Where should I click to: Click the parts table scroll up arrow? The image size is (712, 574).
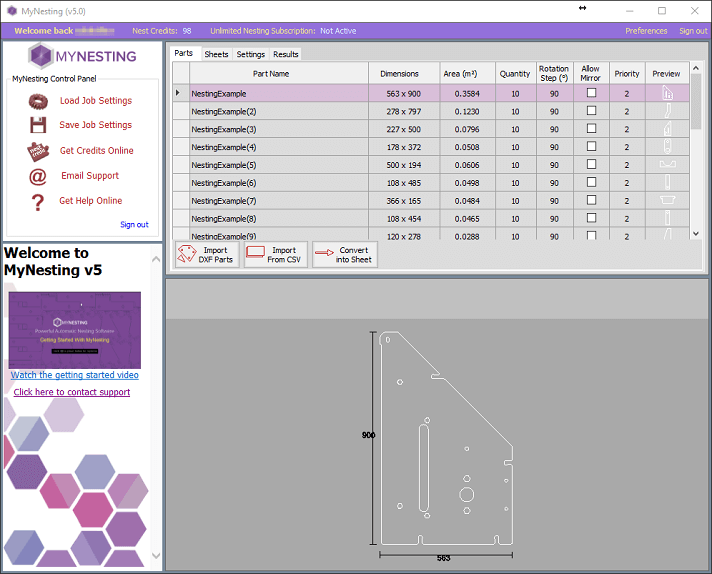[x=696, y=68]
